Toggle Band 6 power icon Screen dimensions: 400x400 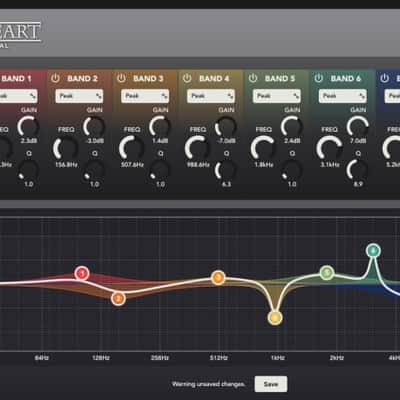(319, 78)
